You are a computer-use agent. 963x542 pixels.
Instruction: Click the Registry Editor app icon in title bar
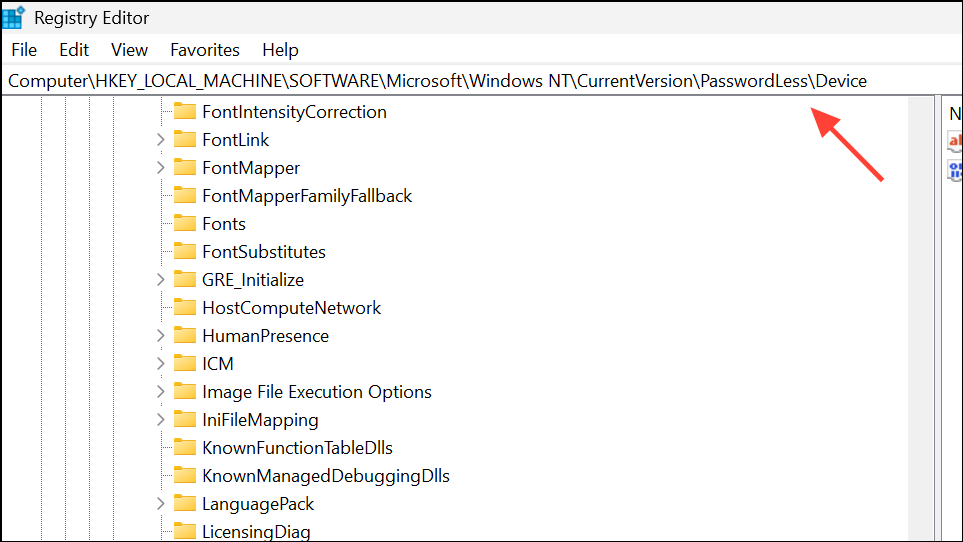click(13, 18)
